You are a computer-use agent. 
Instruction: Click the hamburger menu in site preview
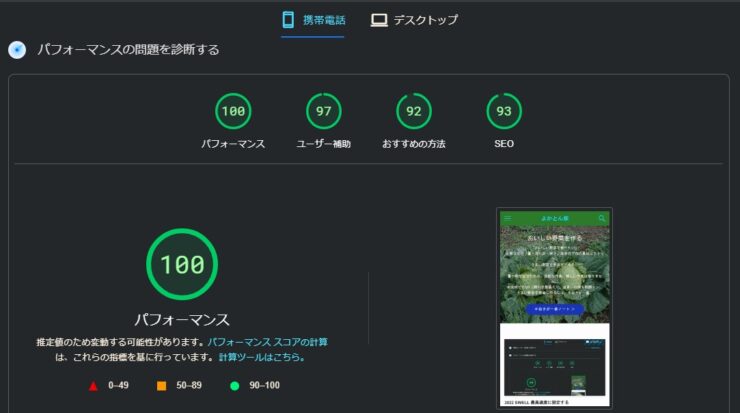coord(507,217)
